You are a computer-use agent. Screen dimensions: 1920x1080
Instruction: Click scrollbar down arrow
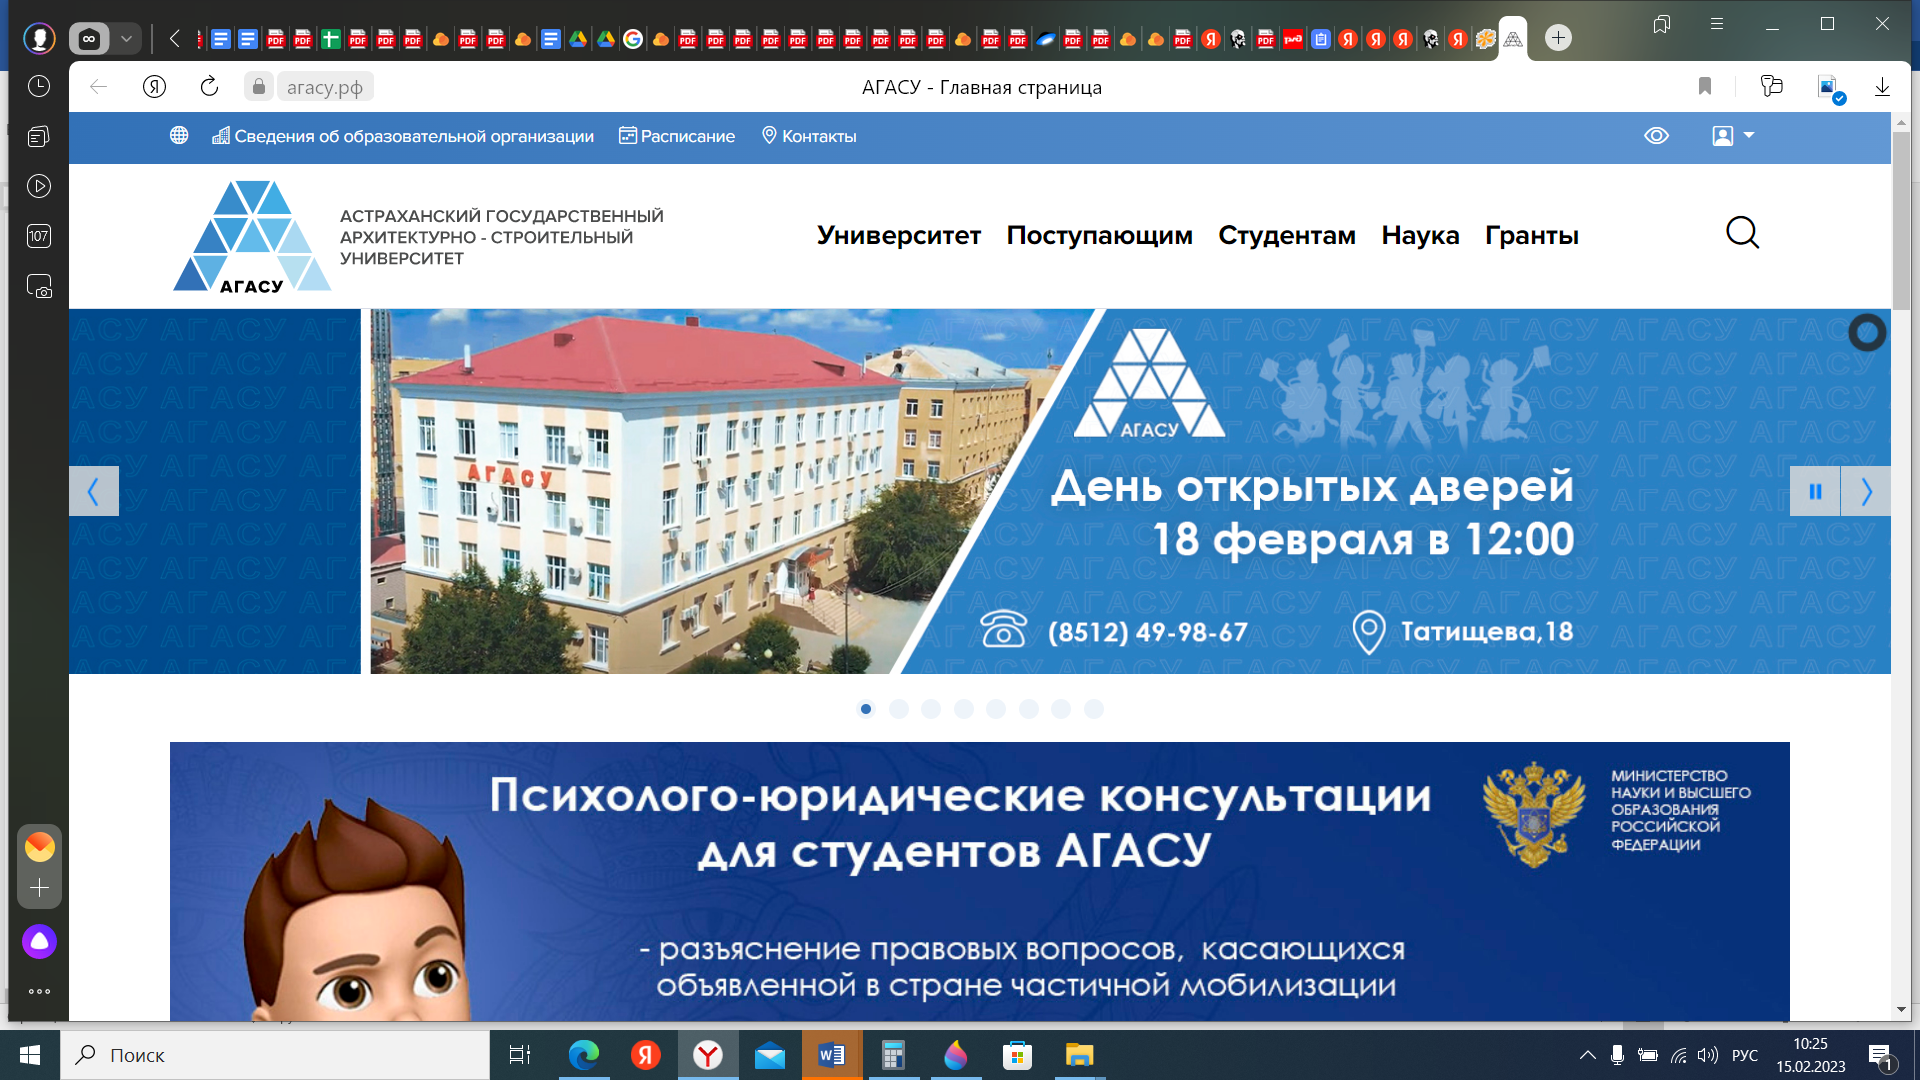pyautogui.click(x=1901, y=1010)
